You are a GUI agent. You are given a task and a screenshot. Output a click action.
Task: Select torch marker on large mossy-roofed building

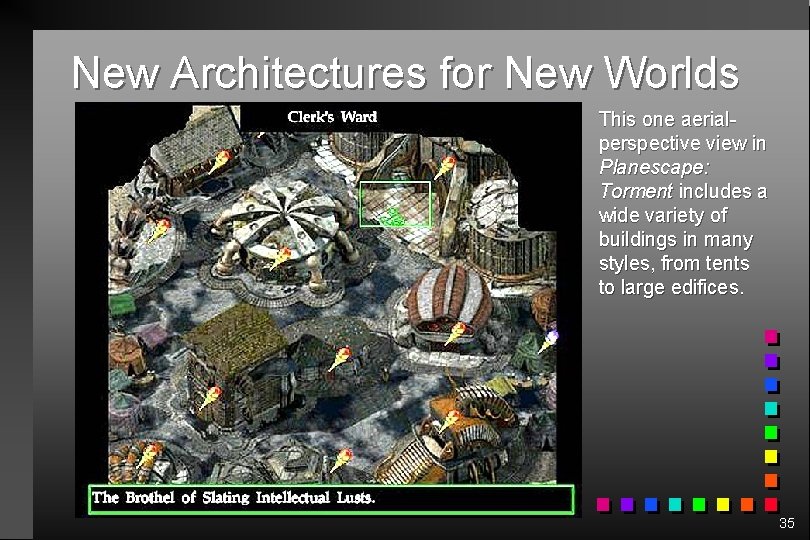[x=210, y=398]
